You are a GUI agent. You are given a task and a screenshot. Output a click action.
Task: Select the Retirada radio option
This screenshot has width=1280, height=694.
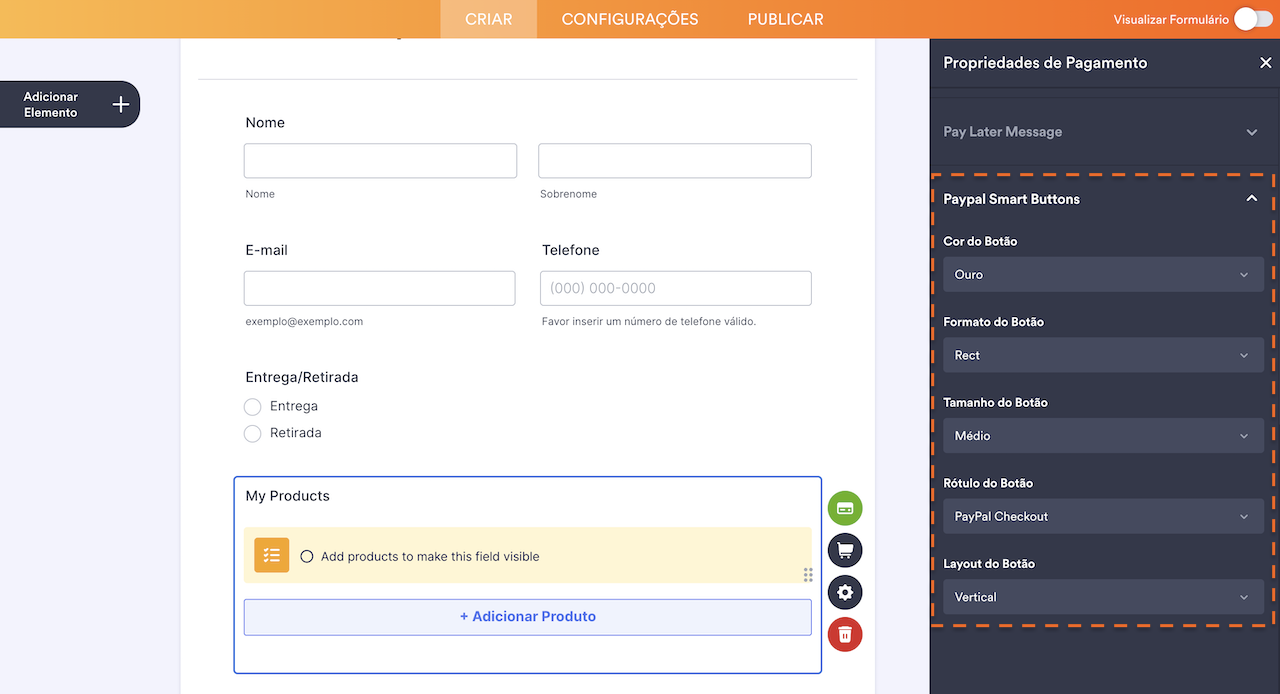pyautogui.click(x=252, y=433)
